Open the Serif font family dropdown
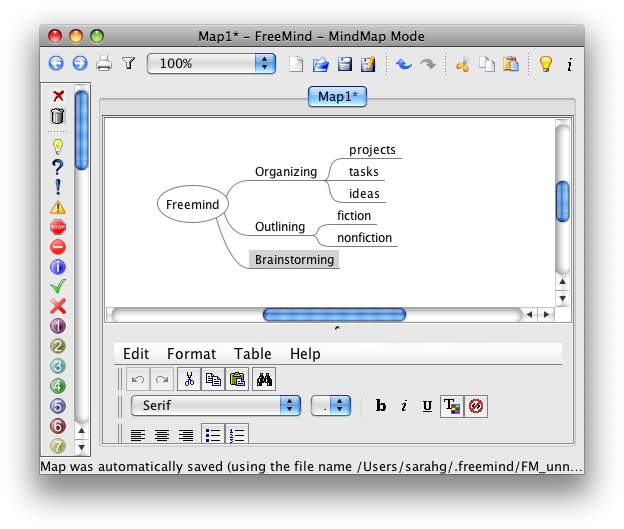This screenshot has width=624, height=529. click(216, 406)
